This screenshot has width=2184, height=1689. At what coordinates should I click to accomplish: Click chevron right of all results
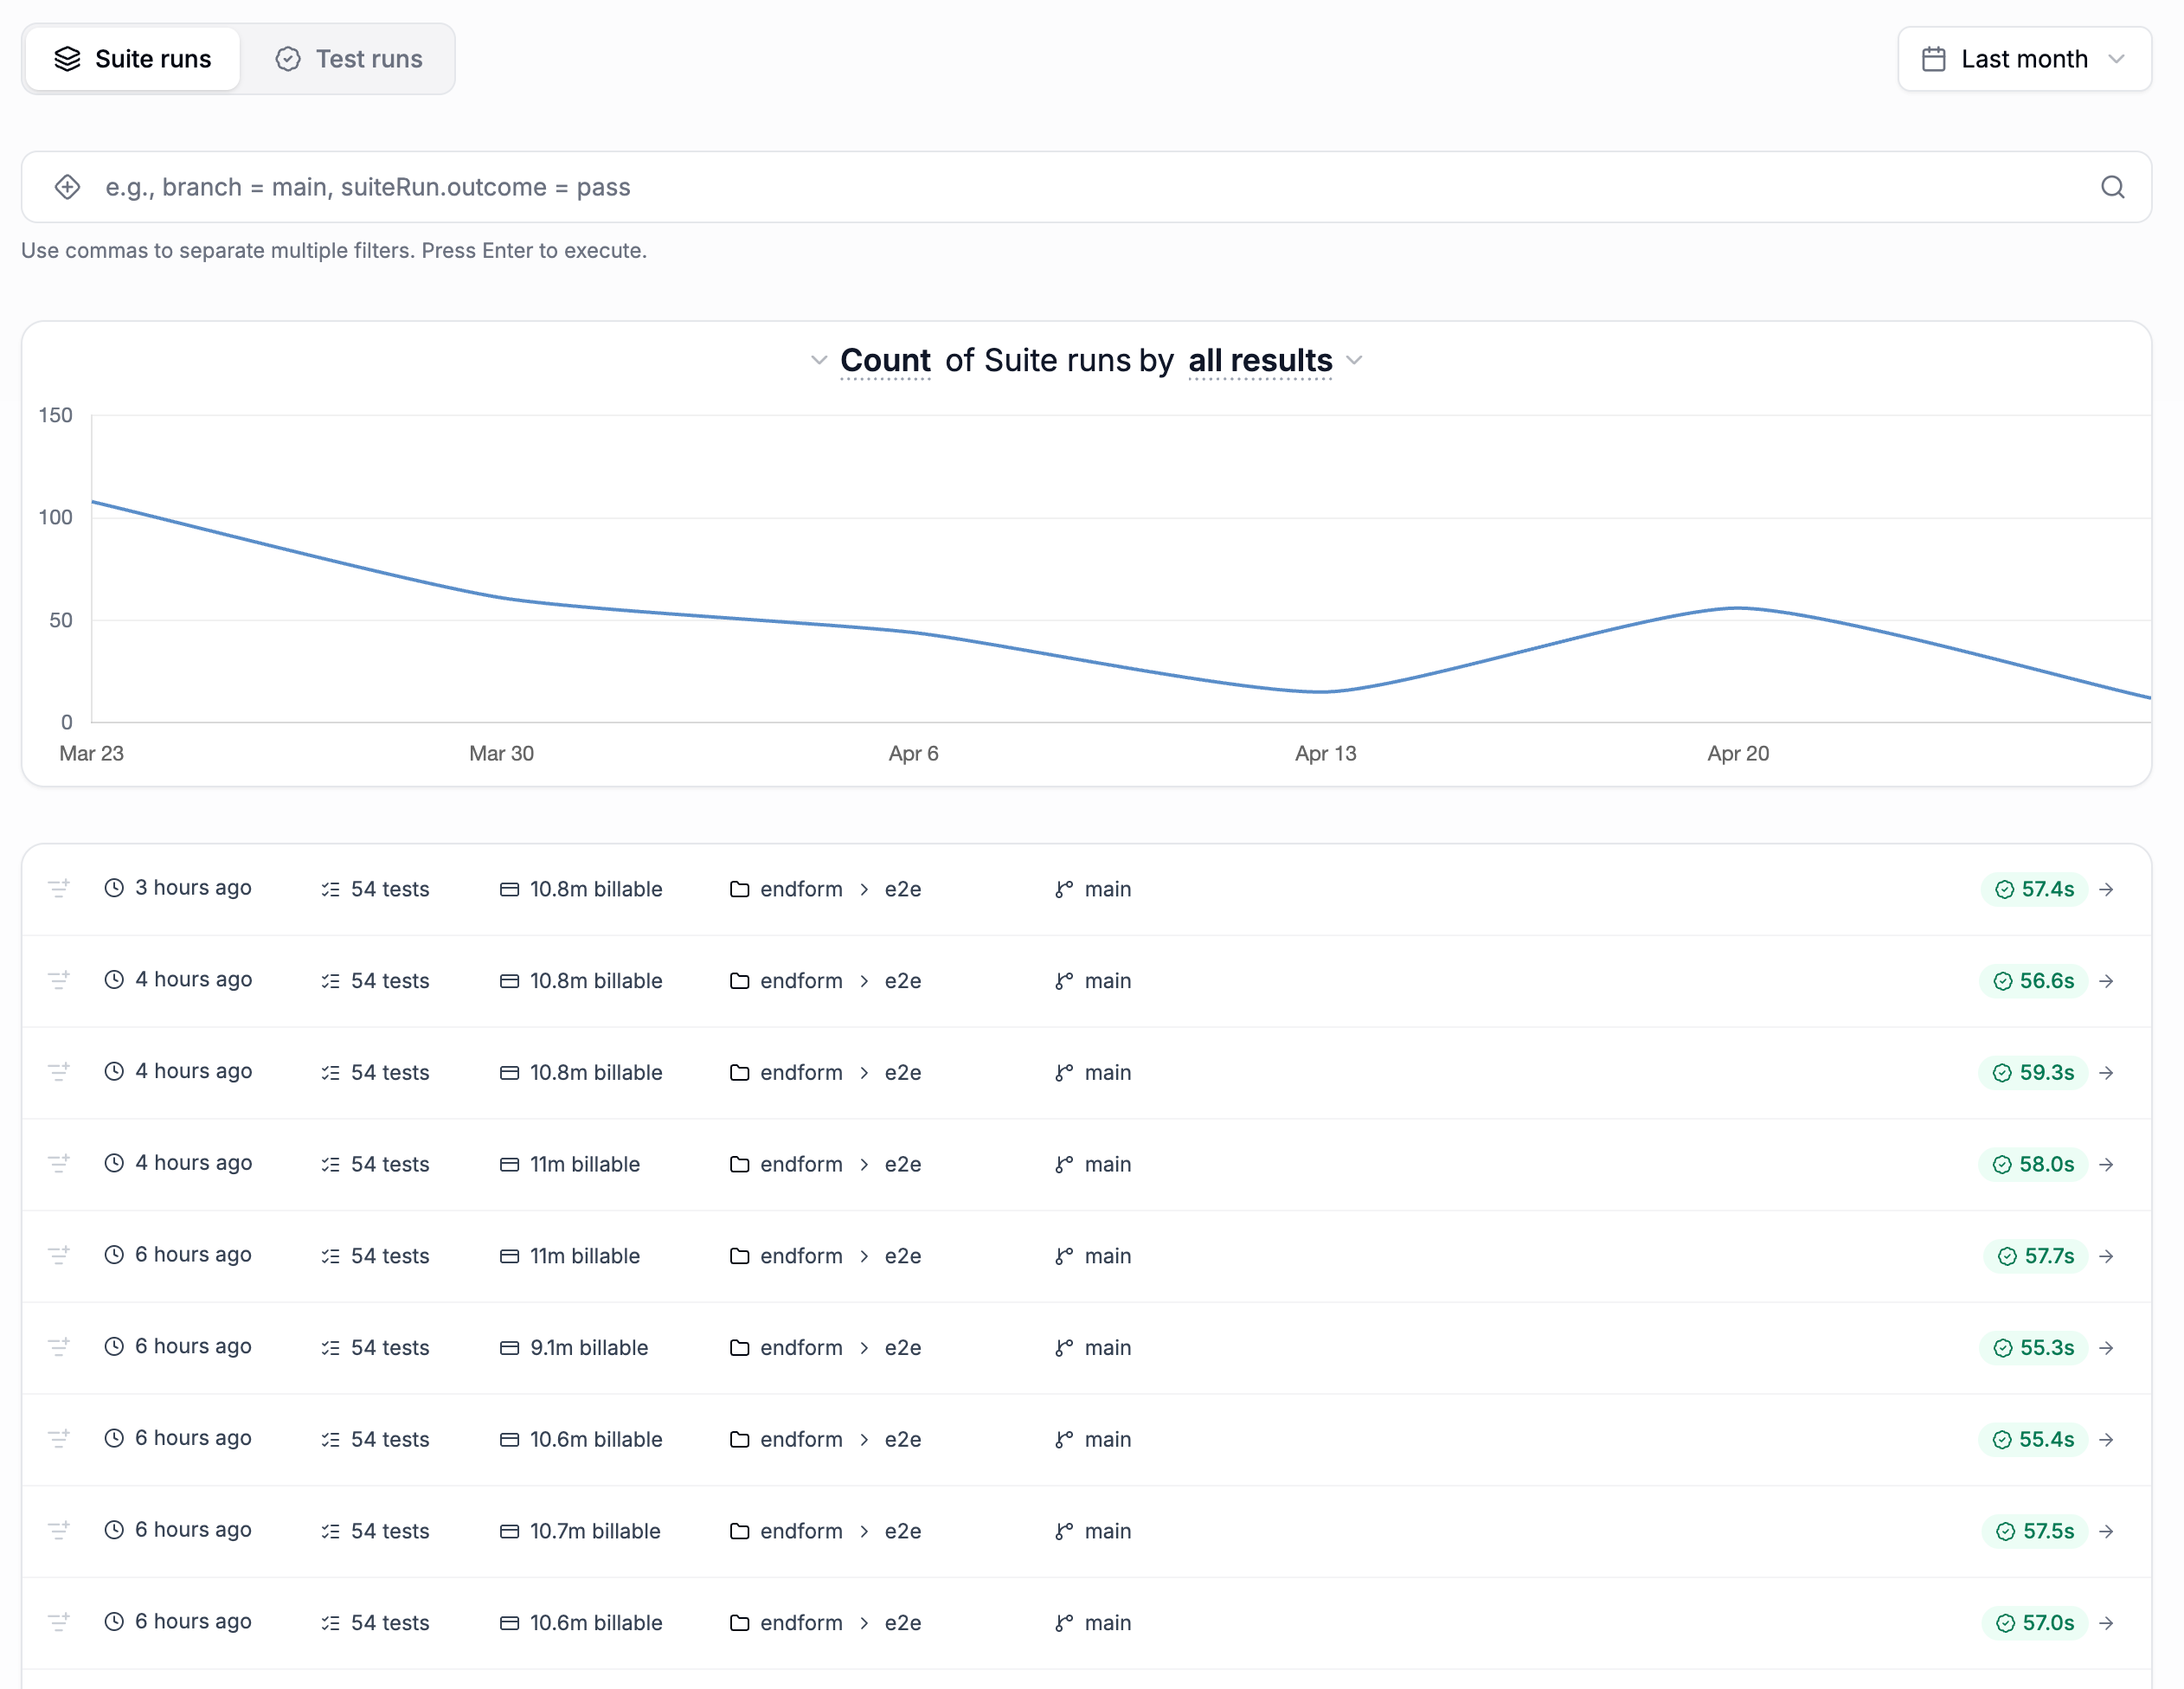(x=1354, y=360)
